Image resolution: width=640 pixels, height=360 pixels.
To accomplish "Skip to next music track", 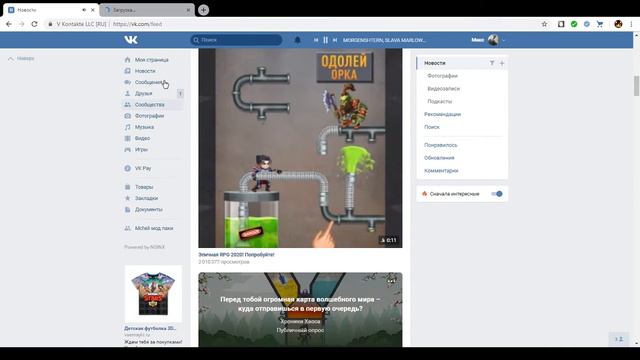I will 335,40.
